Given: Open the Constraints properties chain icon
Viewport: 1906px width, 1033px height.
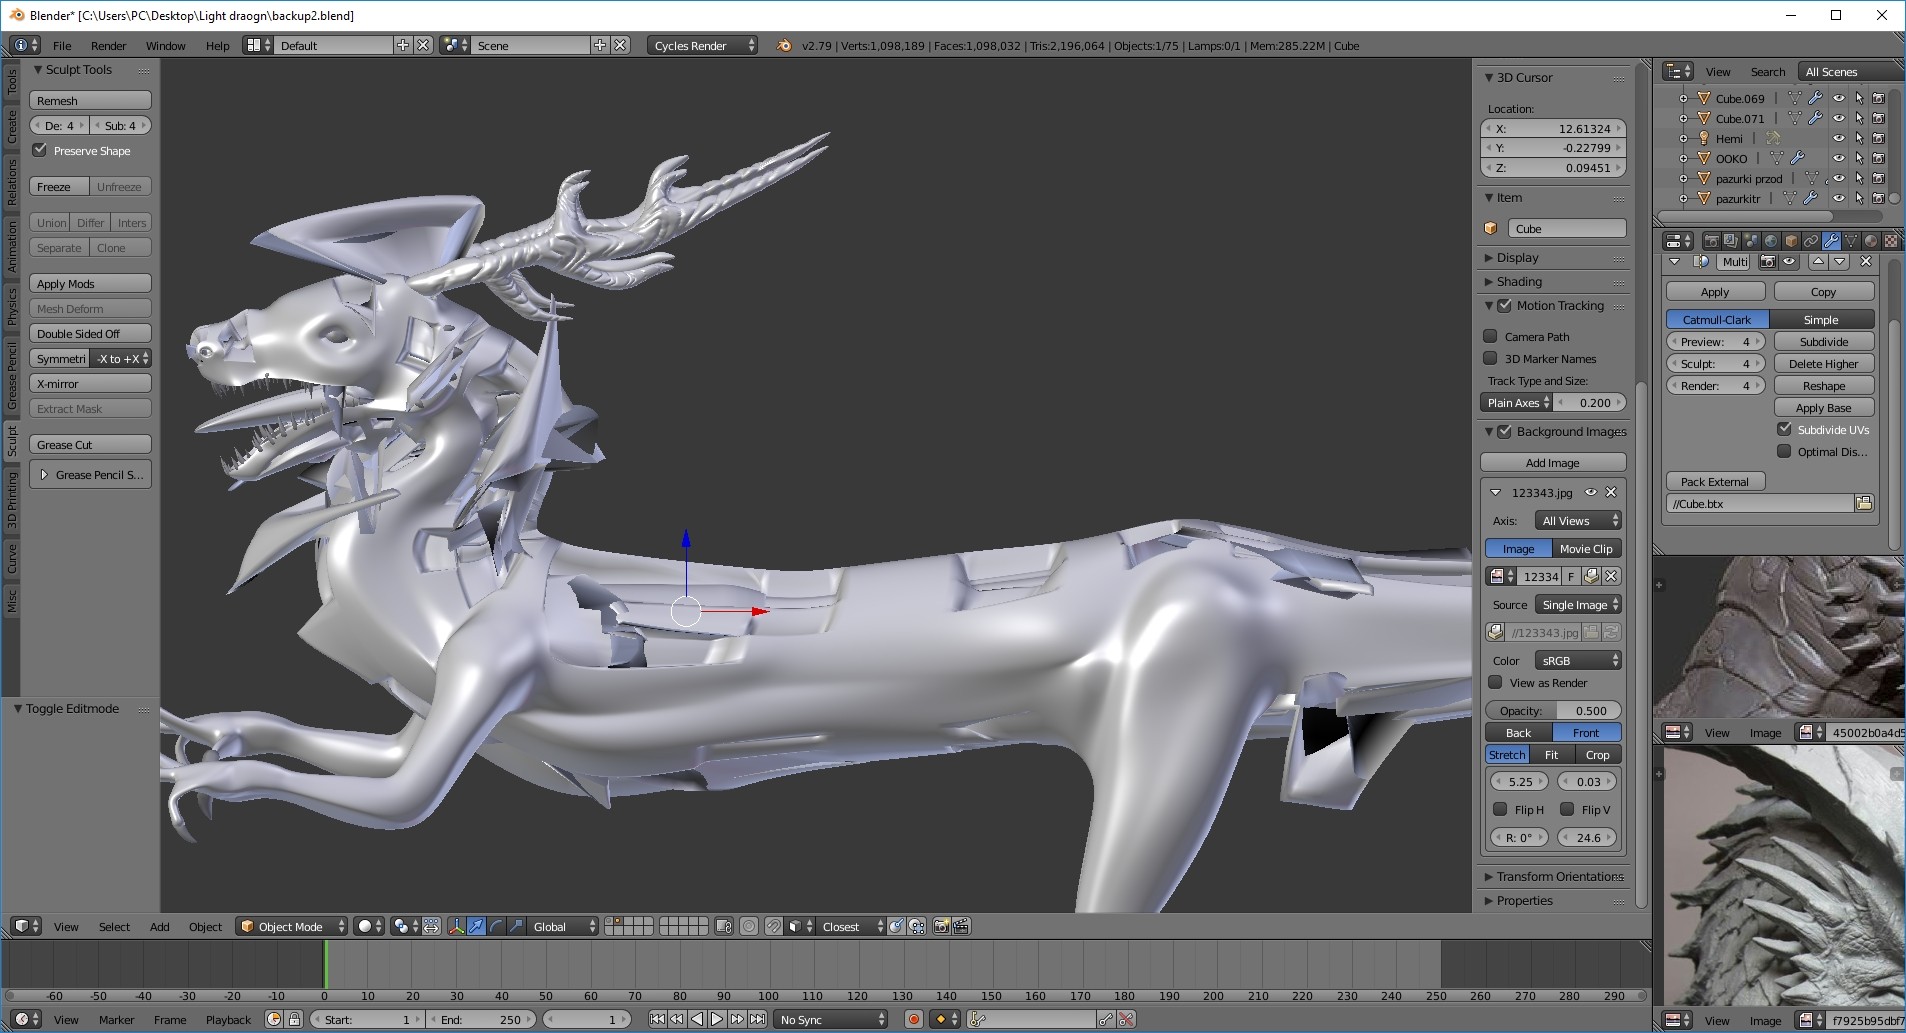Looking at the screenshot, I should pyautogui.click(x=1811, y=241).
